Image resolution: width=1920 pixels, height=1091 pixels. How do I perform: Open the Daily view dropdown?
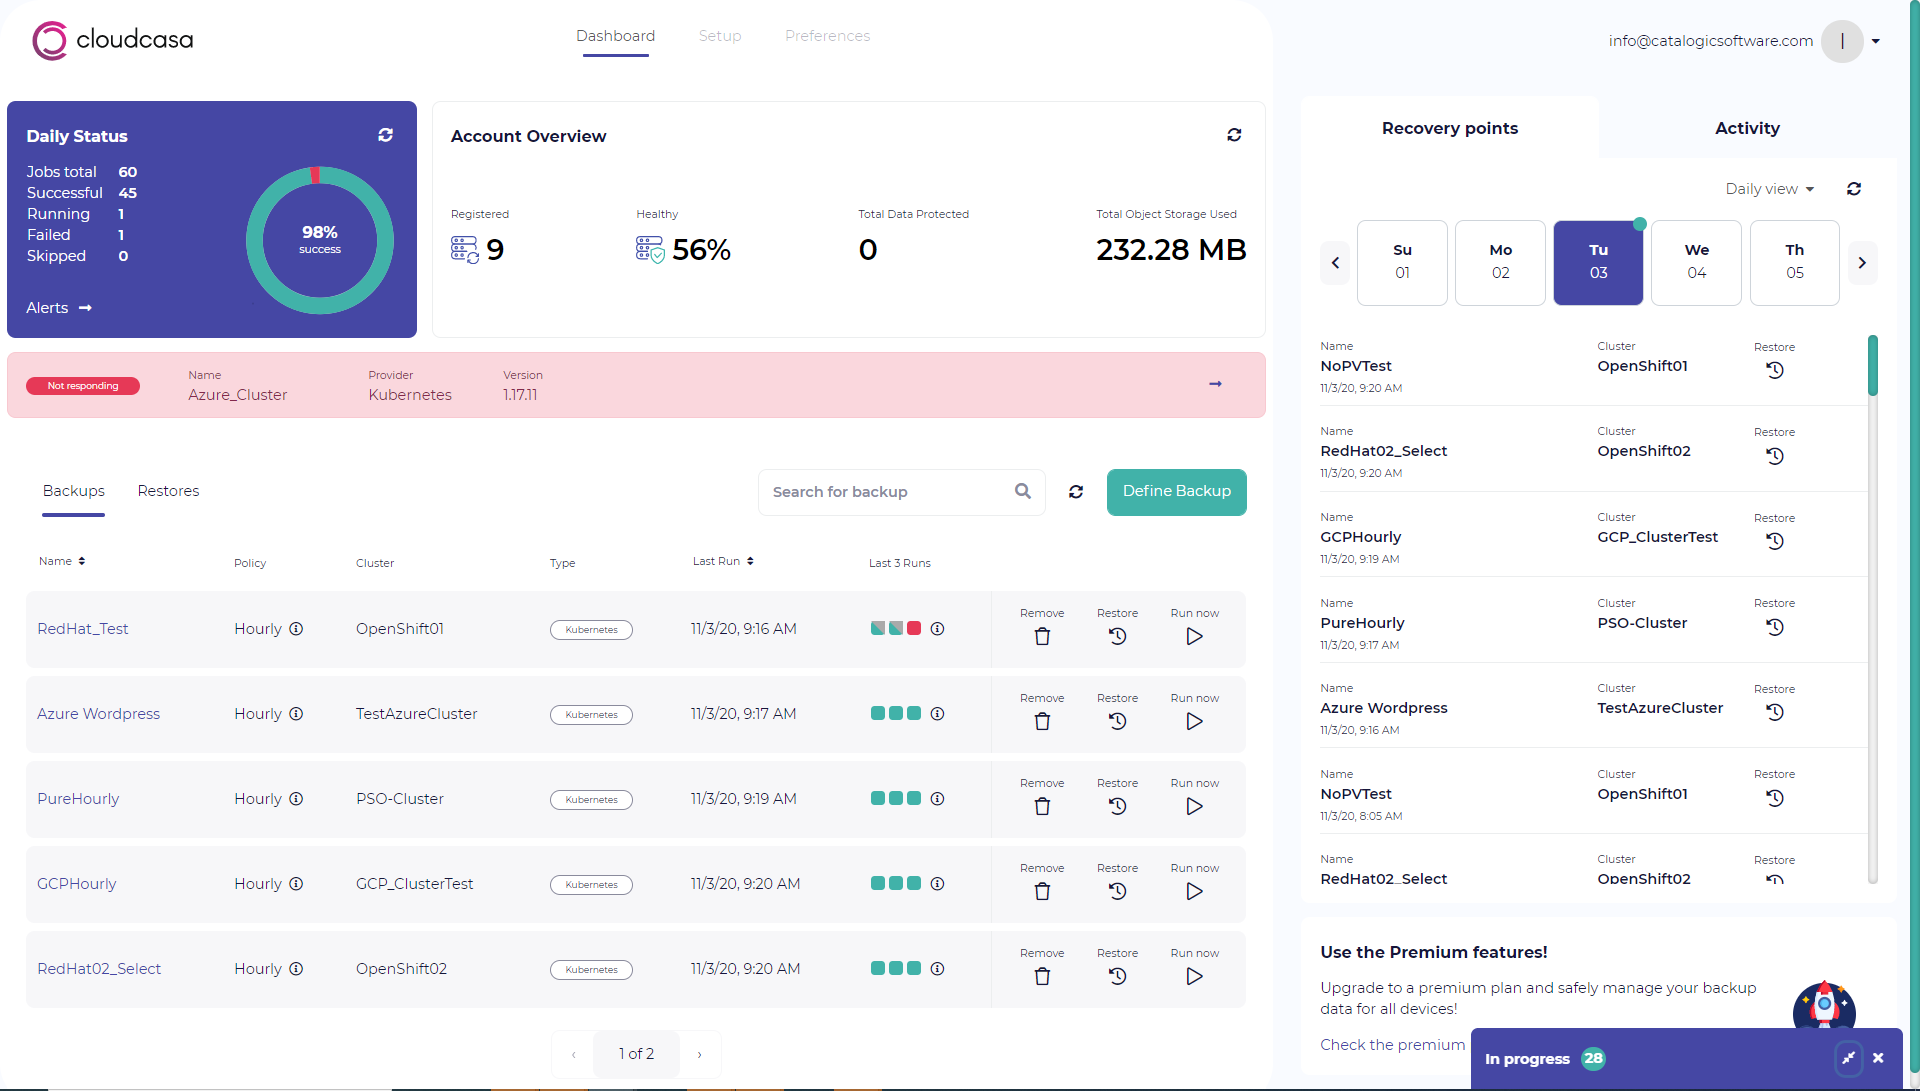[1769, 189]
